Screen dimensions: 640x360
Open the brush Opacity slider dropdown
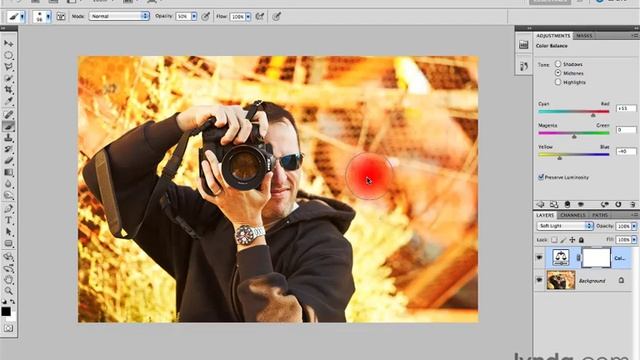(x=194, y=16)
